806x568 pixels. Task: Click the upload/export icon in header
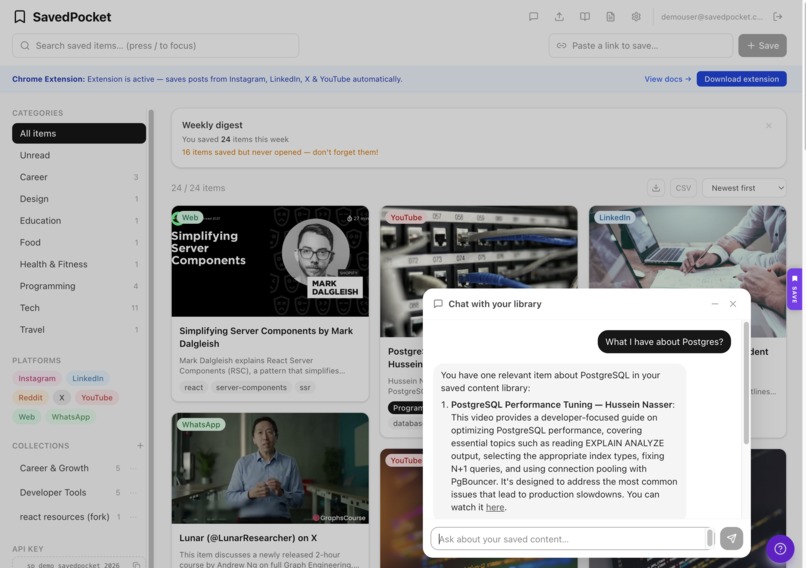coord(559,16)
